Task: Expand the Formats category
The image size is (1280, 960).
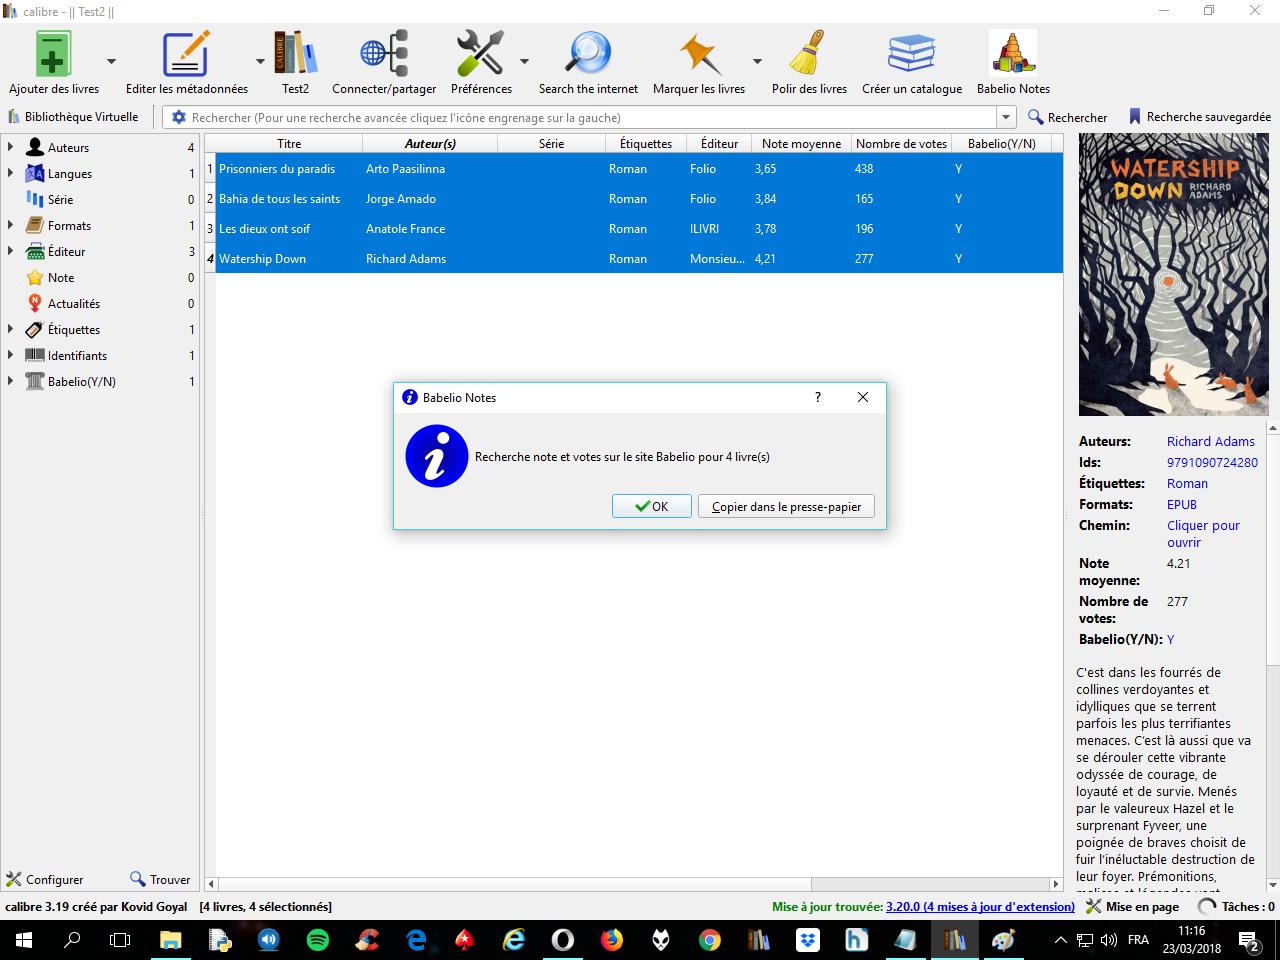Action: pos(10,225)
